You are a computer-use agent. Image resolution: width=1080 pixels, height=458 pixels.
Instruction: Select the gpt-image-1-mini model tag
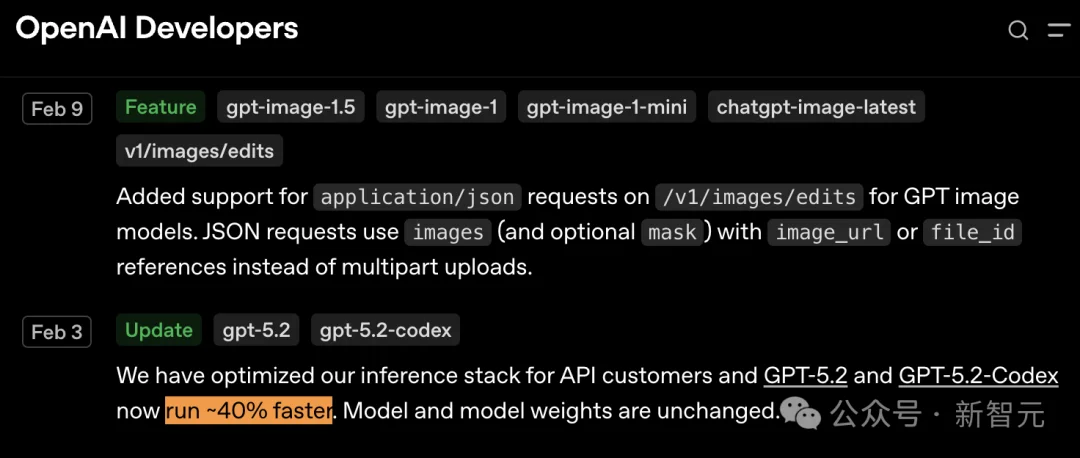[607, 107]
